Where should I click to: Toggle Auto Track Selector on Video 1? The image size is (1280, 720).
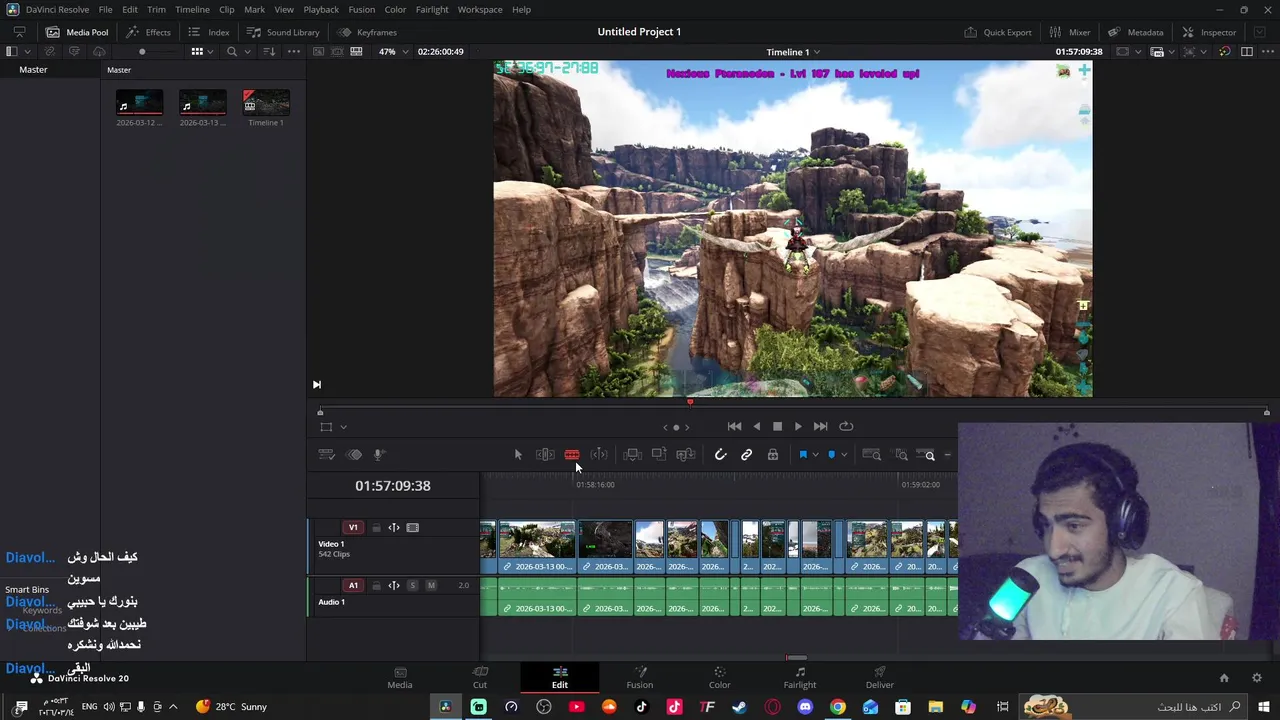point(394,528)
